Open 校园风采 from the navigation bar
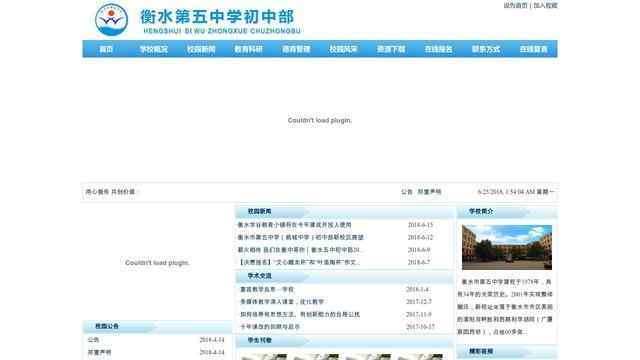The height and width of the screenshot is (360, 640). (343, 49)
